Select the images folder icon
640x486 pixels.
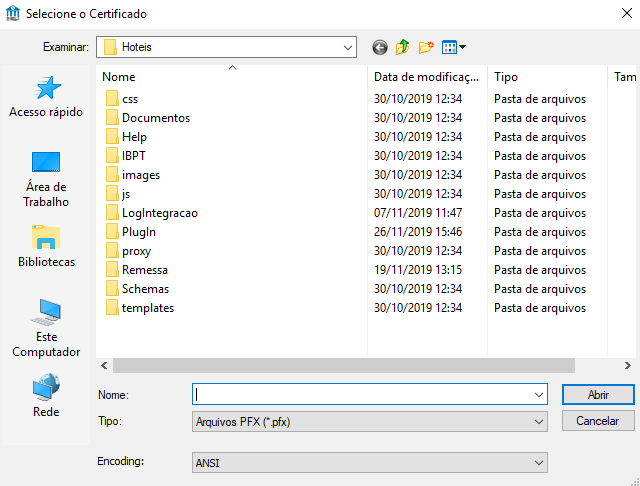pos(112,175)
